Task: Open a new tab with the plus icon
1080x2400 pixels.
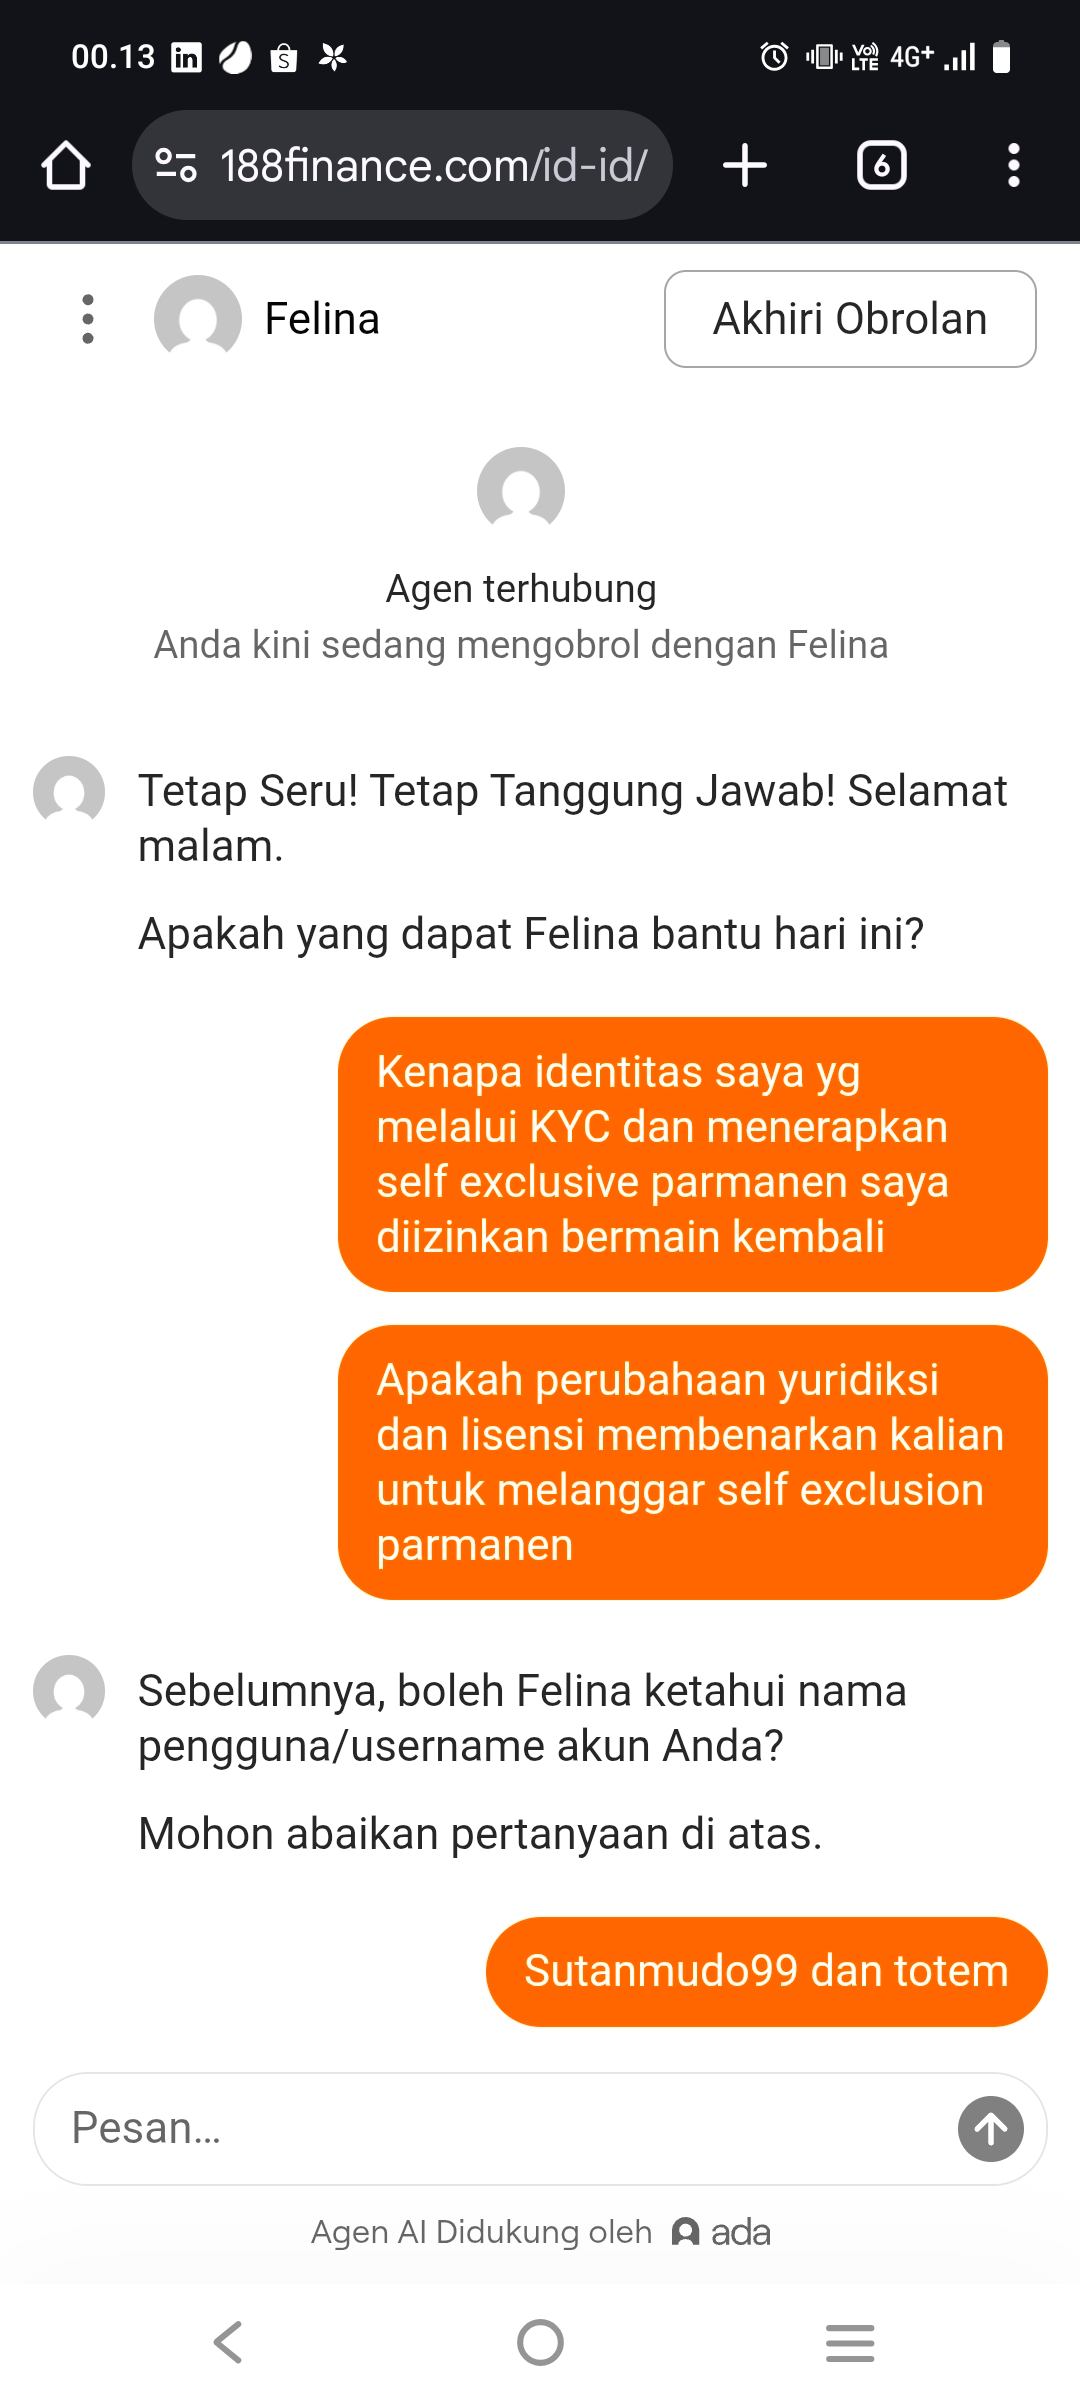Action: click(745, 165)
